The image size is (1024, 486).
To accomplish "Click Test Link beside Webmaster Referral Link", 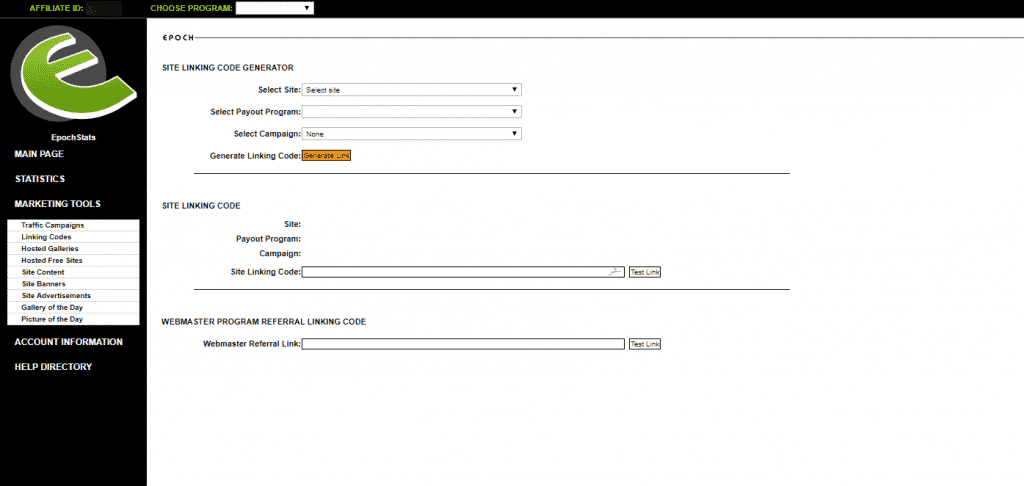I will 644,344.
